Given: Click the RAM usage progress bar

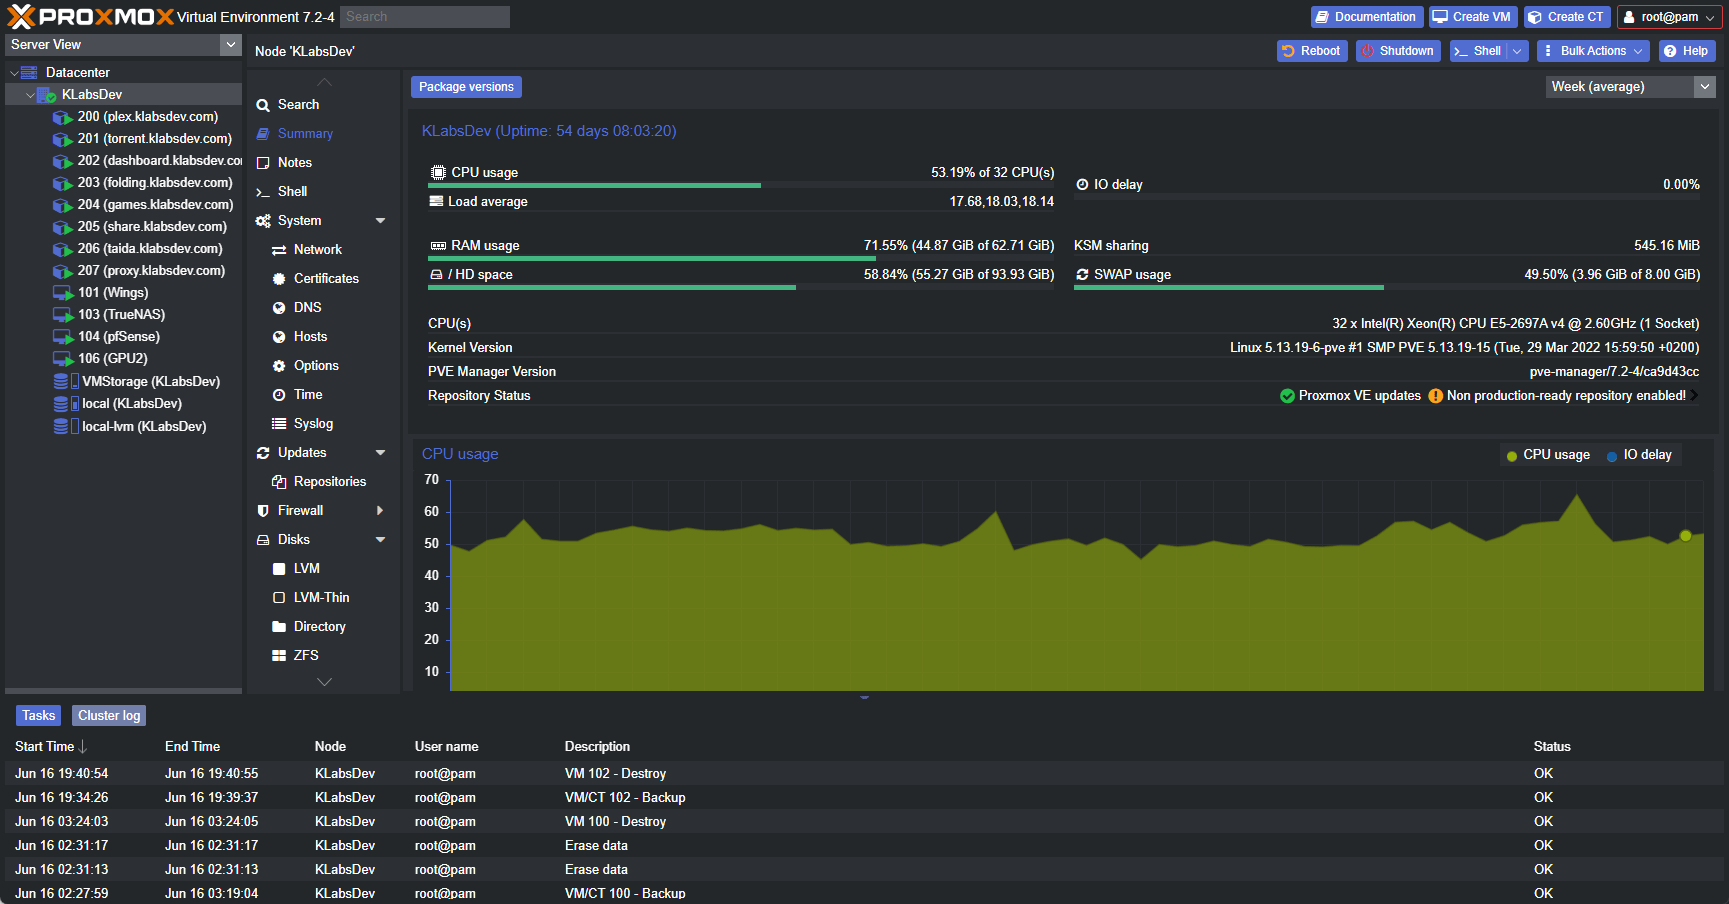Looking at the screenshot, I should 652,258.
